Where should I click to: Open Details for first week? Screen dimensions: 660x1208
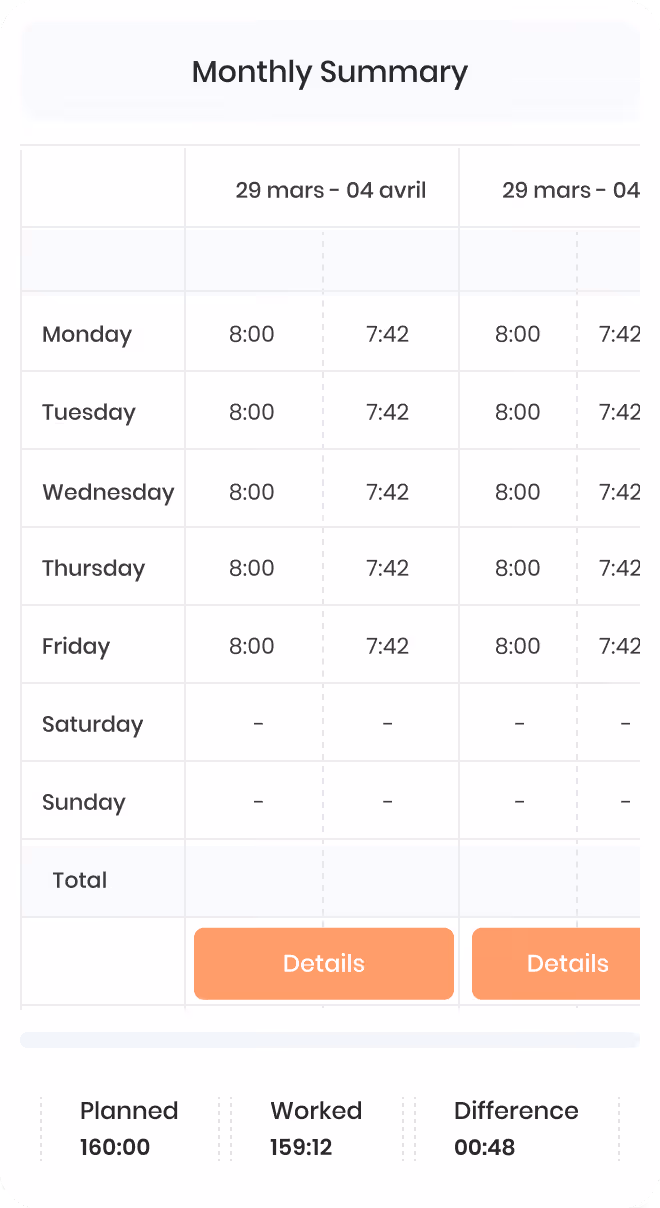(324, 964)
